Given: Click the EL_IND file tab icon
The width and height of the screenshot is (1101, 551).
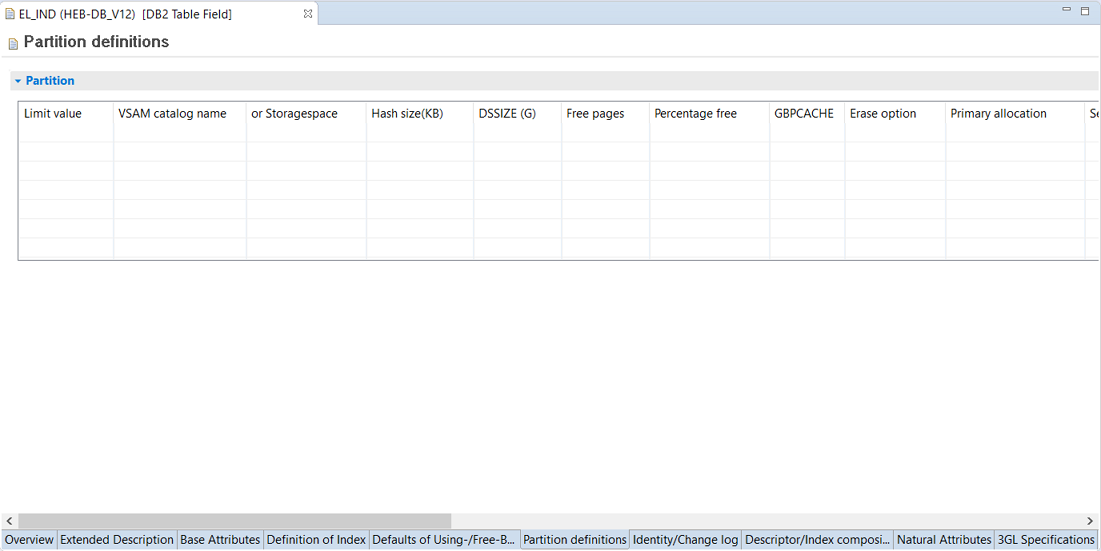Looking at the screenshot, I should click(x=9, y=15).
